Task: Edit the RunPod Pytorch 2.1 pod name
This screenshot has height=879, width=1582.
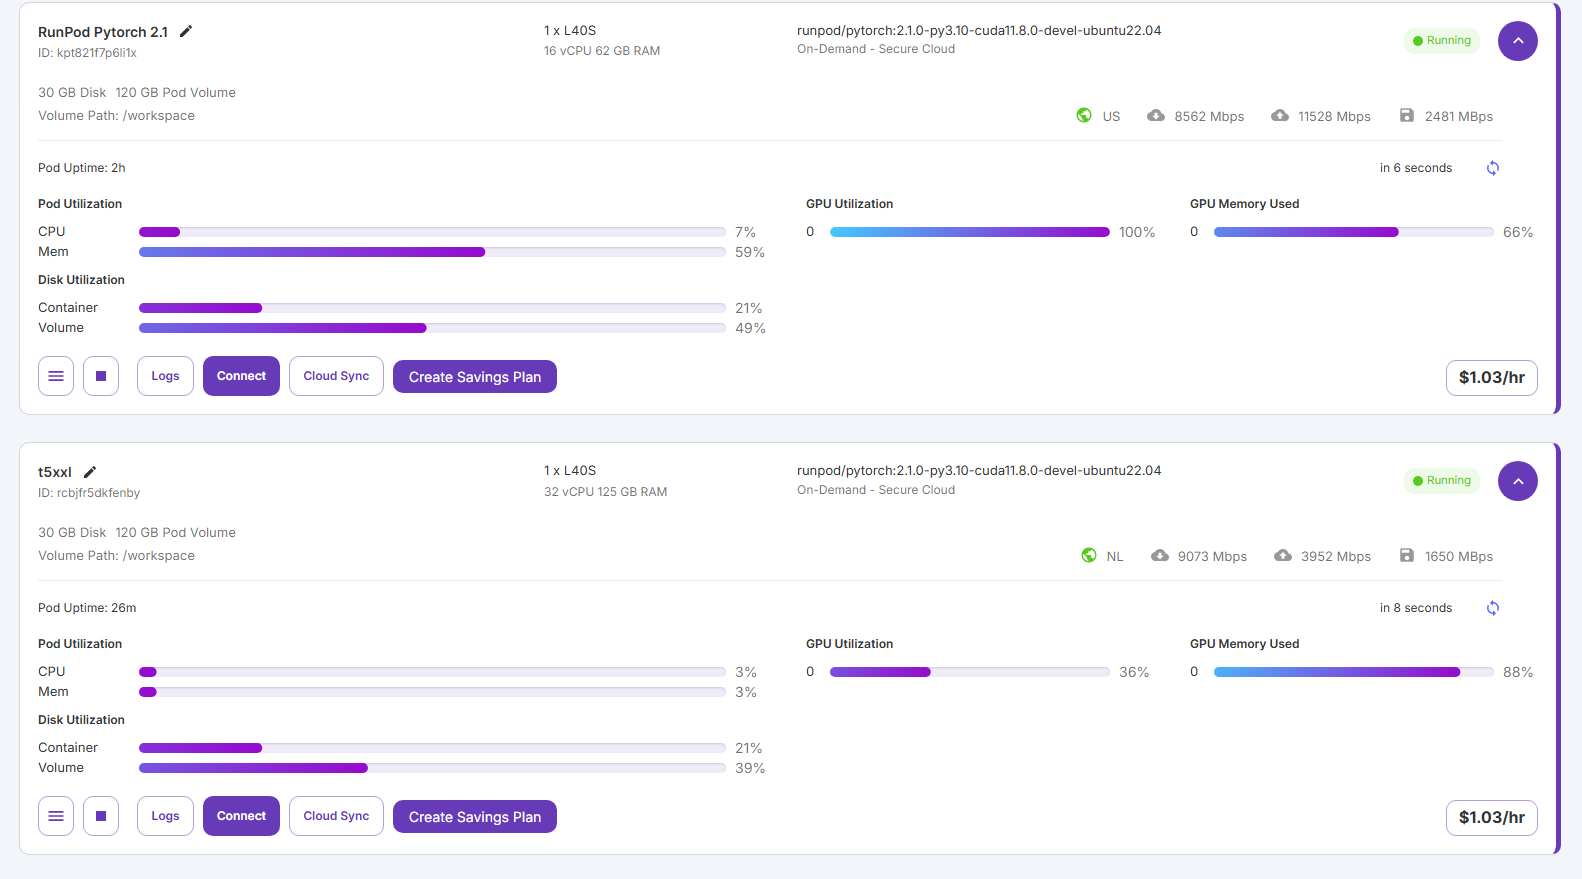Action: pyautogui.click(x=186, y=32)
